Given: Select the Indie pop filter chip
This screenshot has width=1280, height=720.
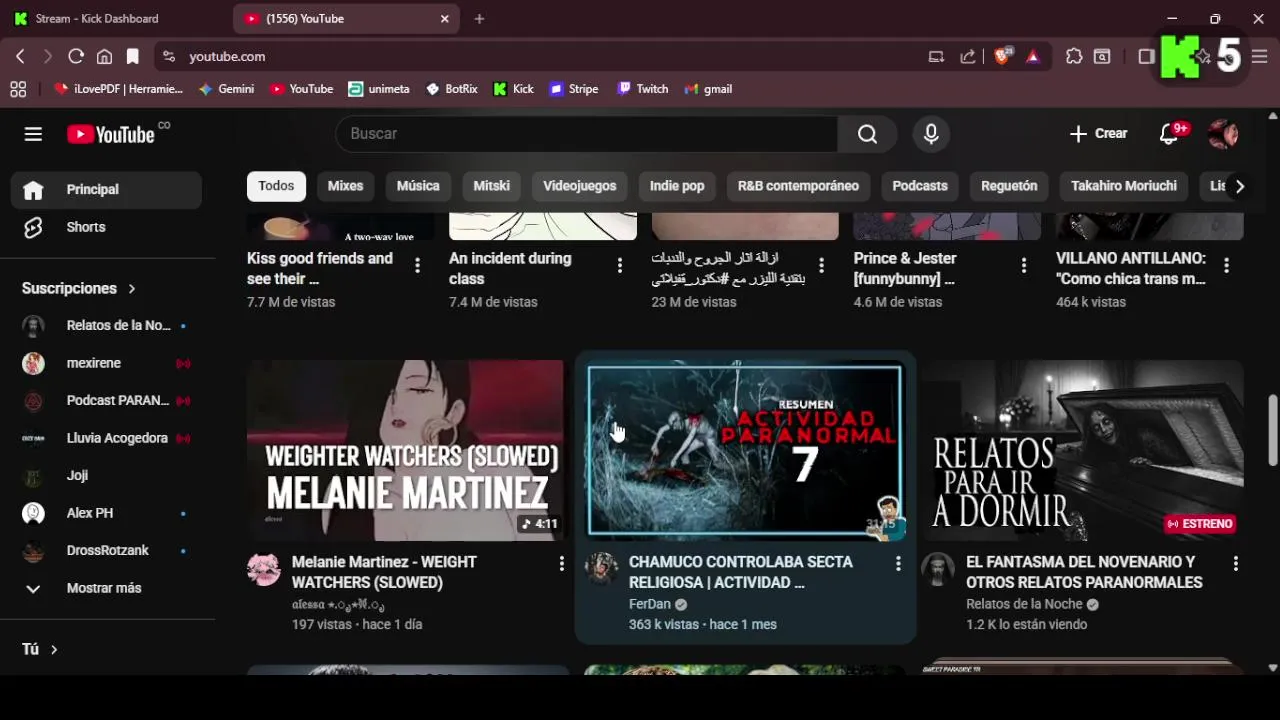Looking at the screenshot, I should click(x=677, y=186).
